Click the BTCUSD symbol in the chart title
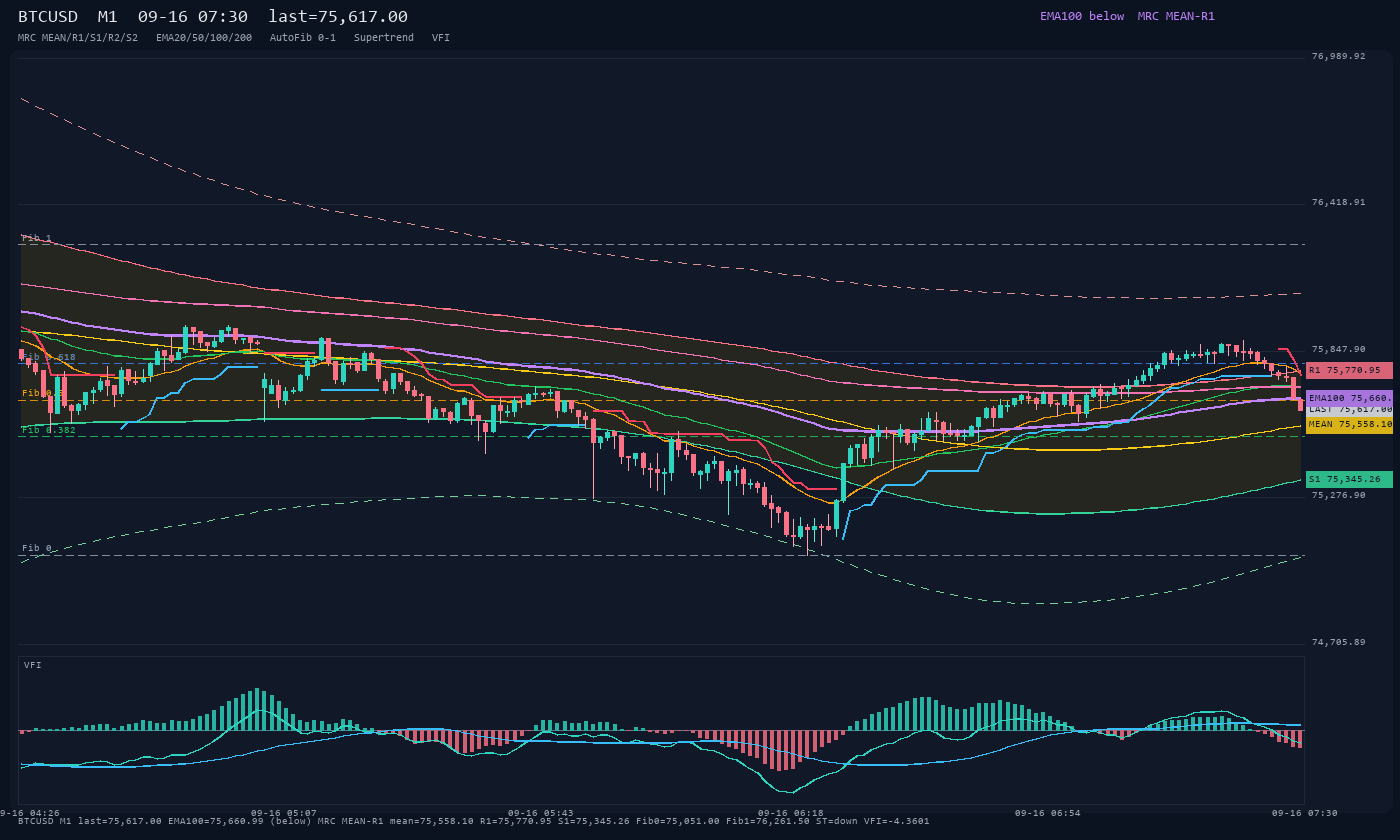Screen dimensions: 1400x840 48,16
